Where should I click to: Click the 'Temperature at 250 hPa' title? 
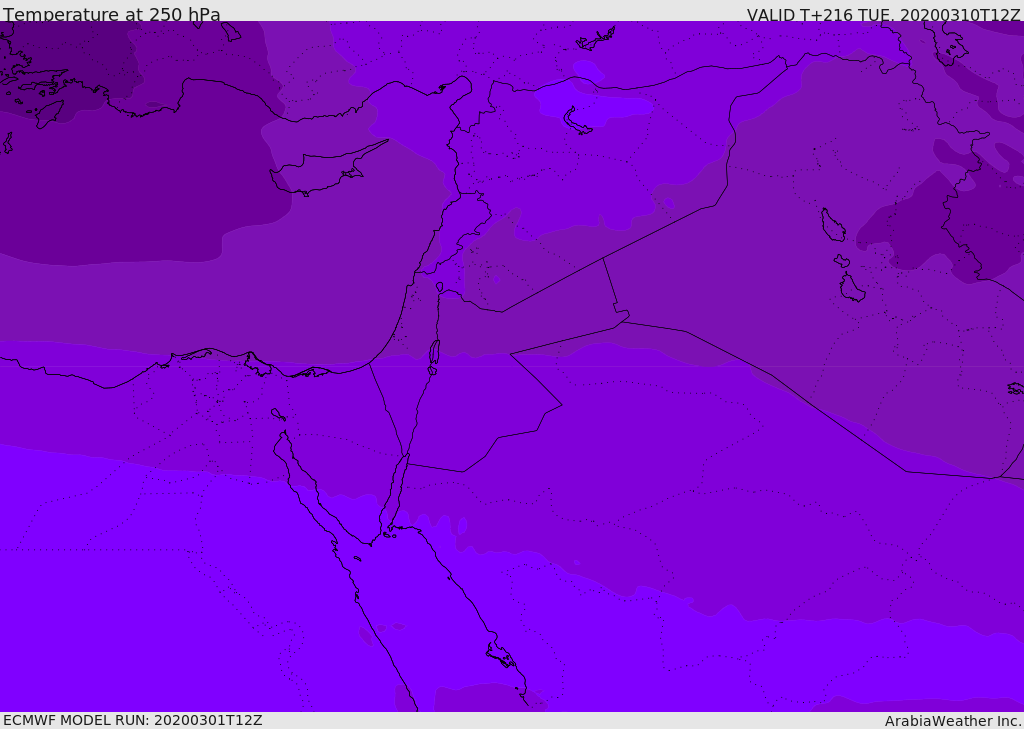pyautogui.click(x=112, y=14)
